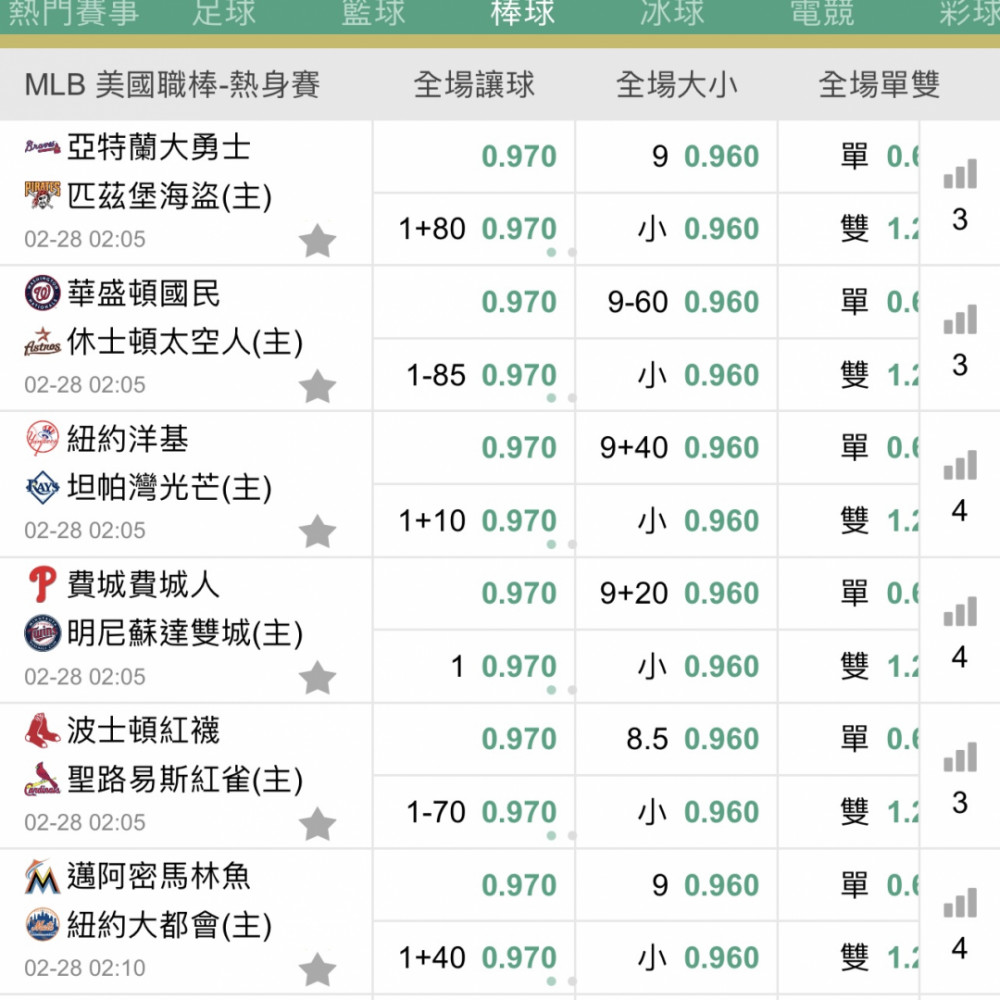1000x1000 pixels.
Task: Favorite the Braves vs Pirates game star
Action: [x=317, y=241]
